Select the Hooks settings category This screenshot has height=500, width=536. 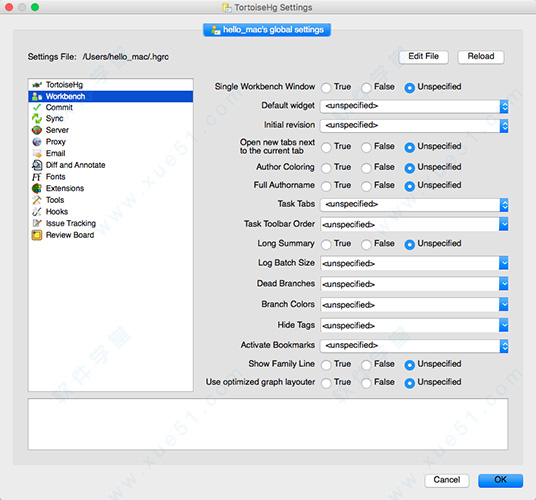click(110, 212)
